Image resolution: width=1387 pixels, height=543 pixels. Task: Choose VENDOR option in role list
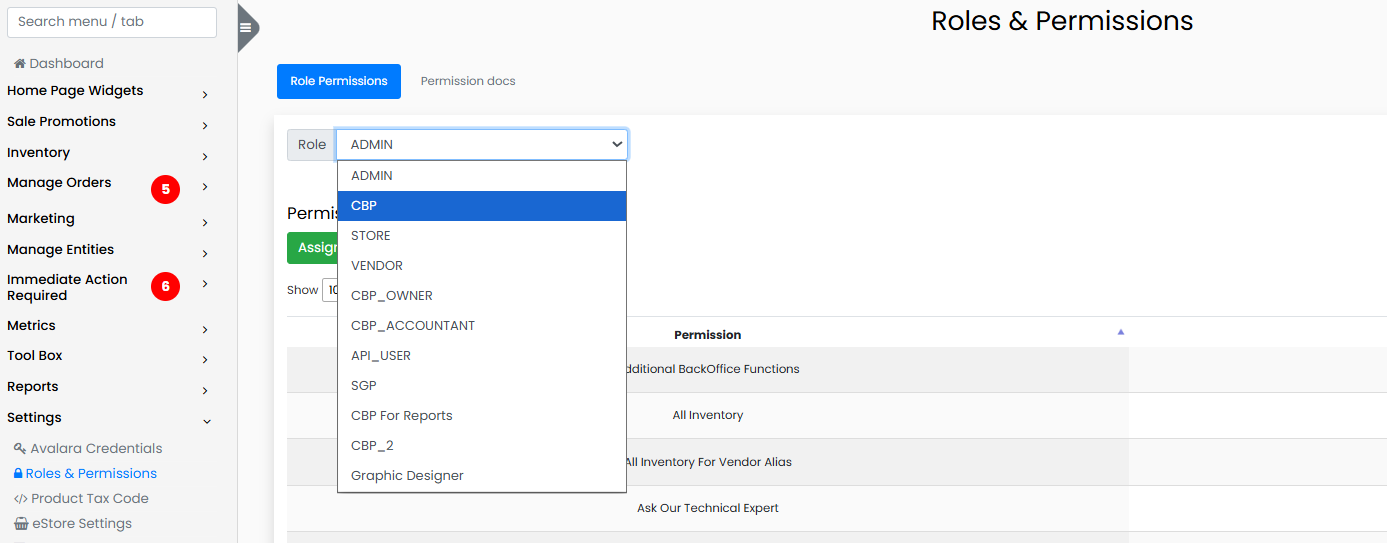coord(482,266)
